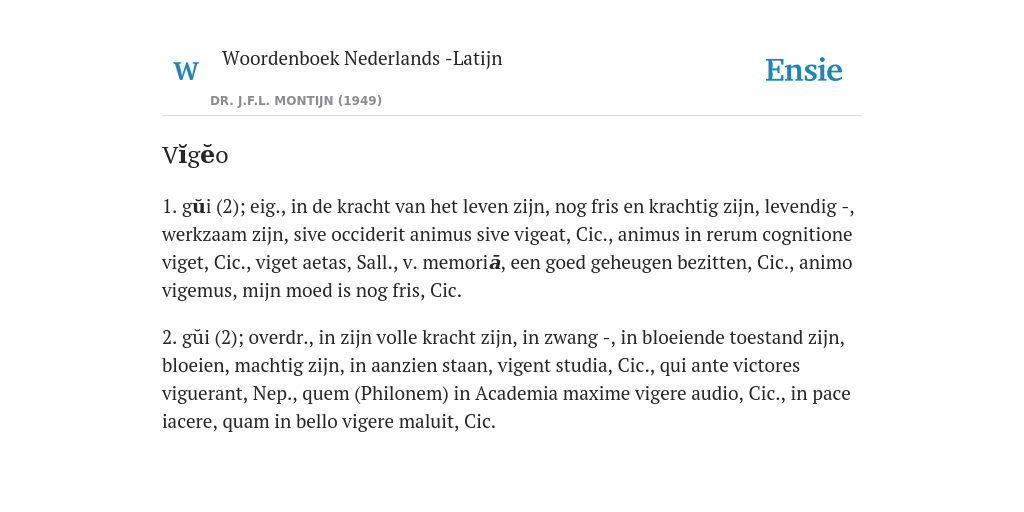
Task: Open the Woordenboek Nederlands -Latijn title
Action: tap(362, 58)
